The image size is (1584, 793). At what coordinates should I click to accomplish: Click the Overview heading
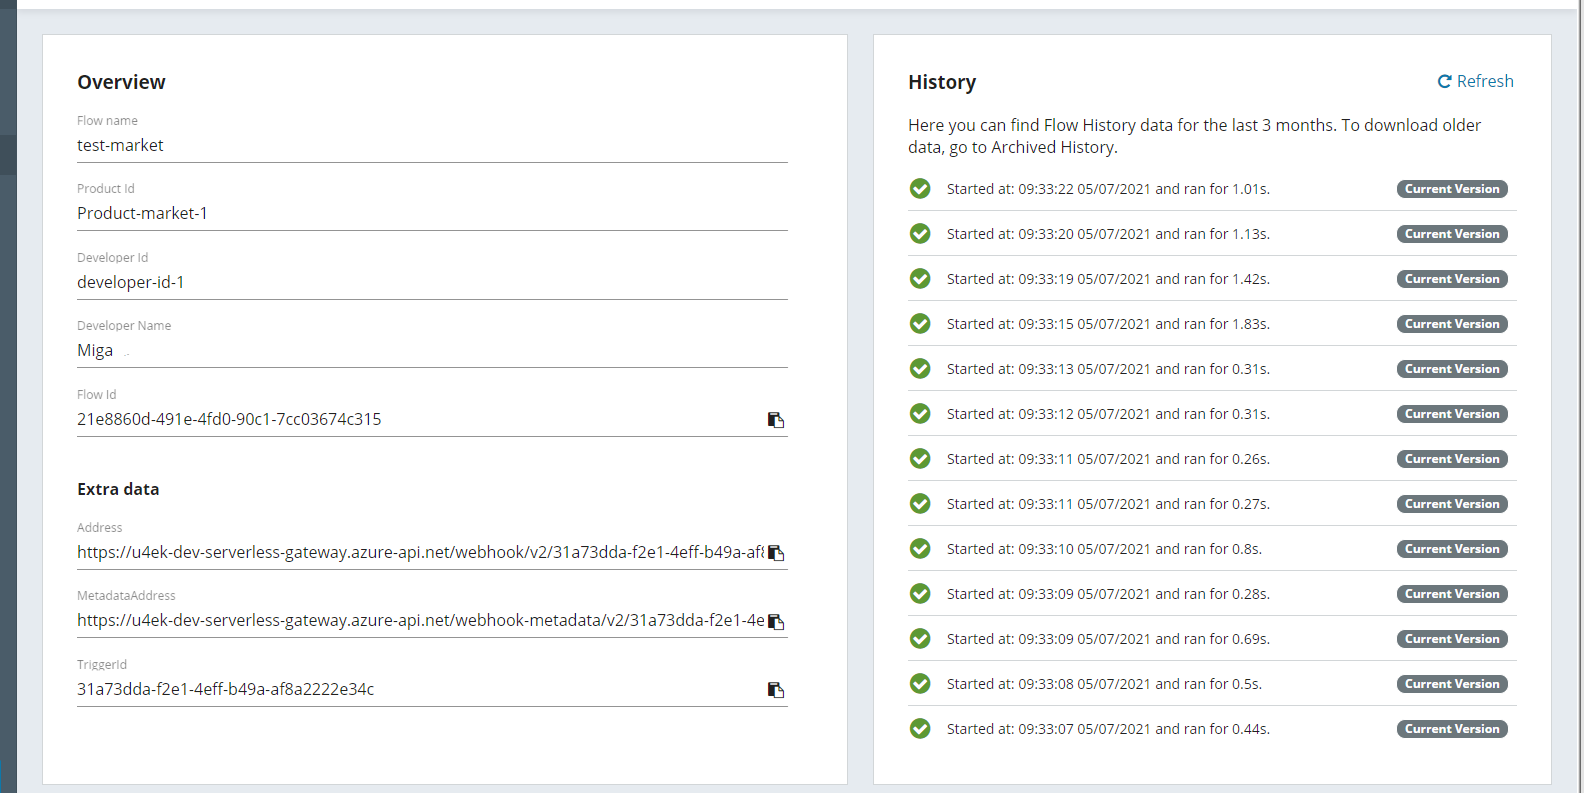[121, 82]
